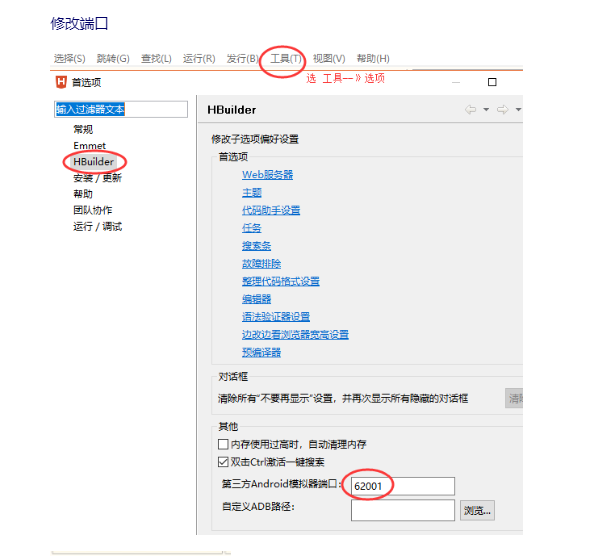
Task: Enable 内存使用过高时自动清理内存 checkbox
Action: click(x=223, y=444)
